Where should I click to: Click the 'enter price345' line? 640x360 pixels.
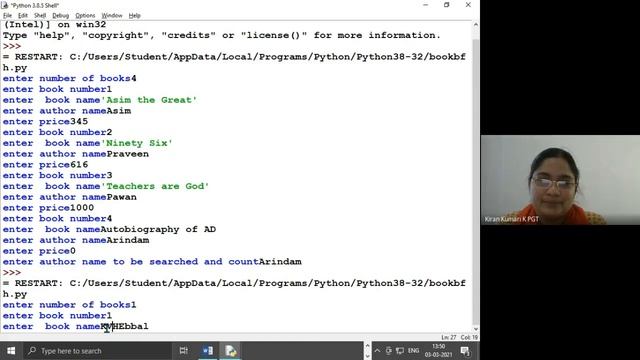click(45, 122)
